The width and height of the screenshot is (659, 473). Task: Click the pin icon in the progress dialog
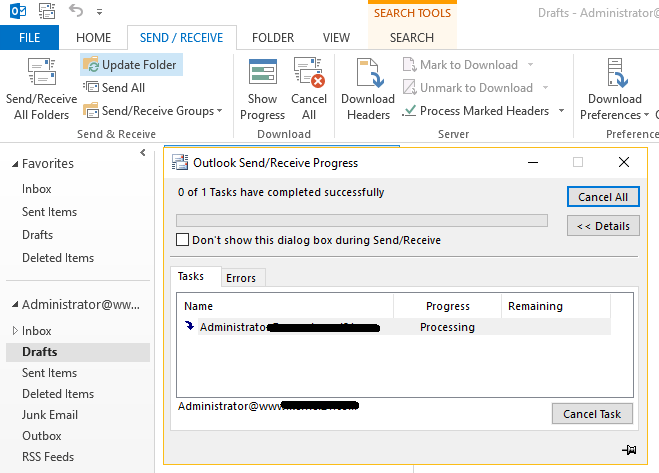(x=629, y=449)
